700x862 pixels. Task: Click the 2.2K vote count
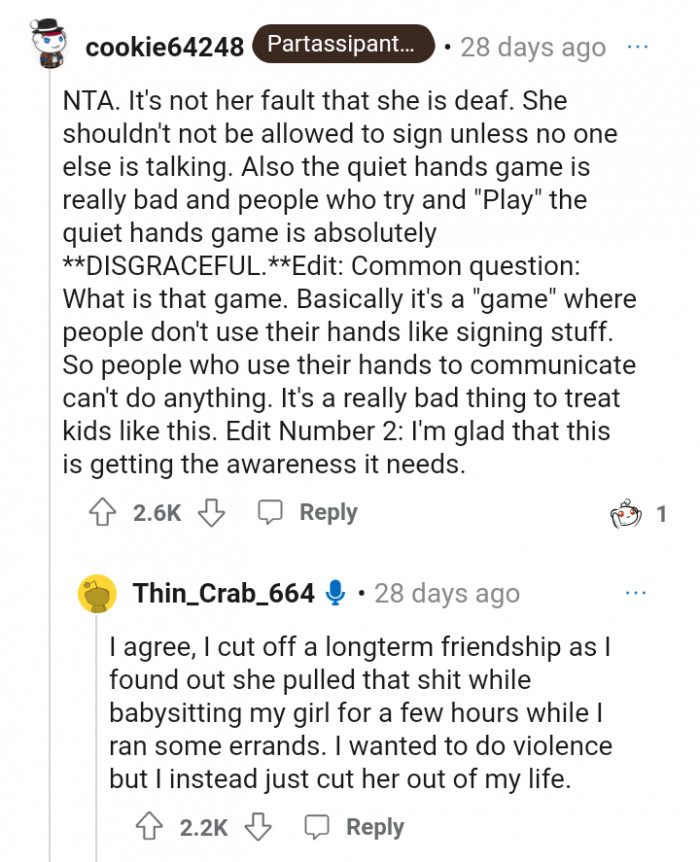[x=204, y=827]
